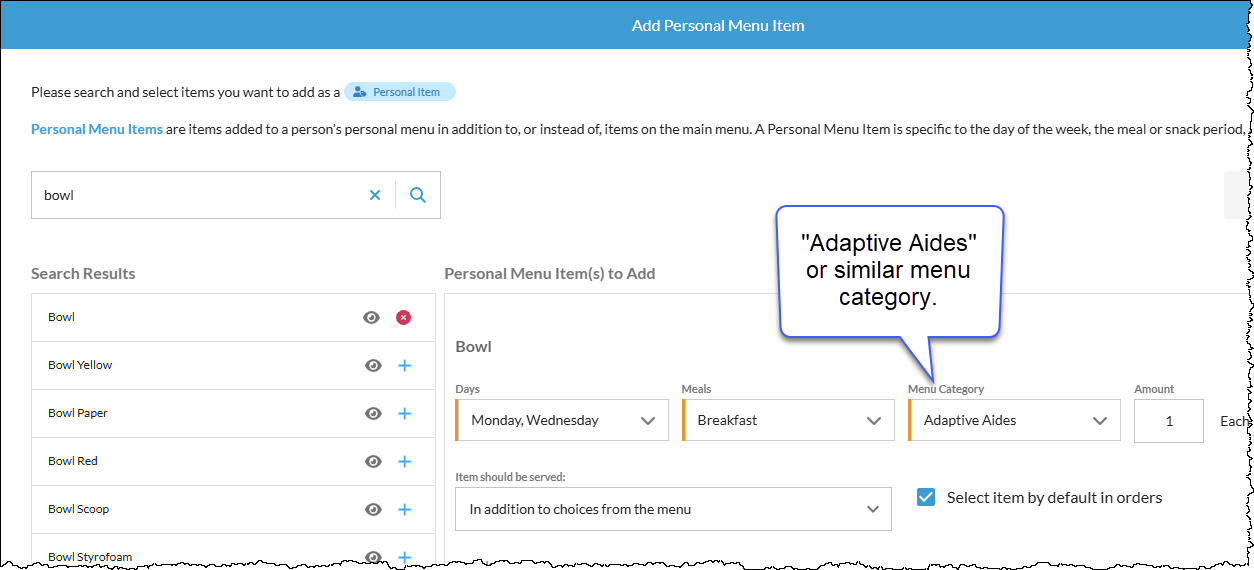Open the Item should be served dropdown
The height and width of the screenshot is (570, 1254).
(x=673, y=509)
